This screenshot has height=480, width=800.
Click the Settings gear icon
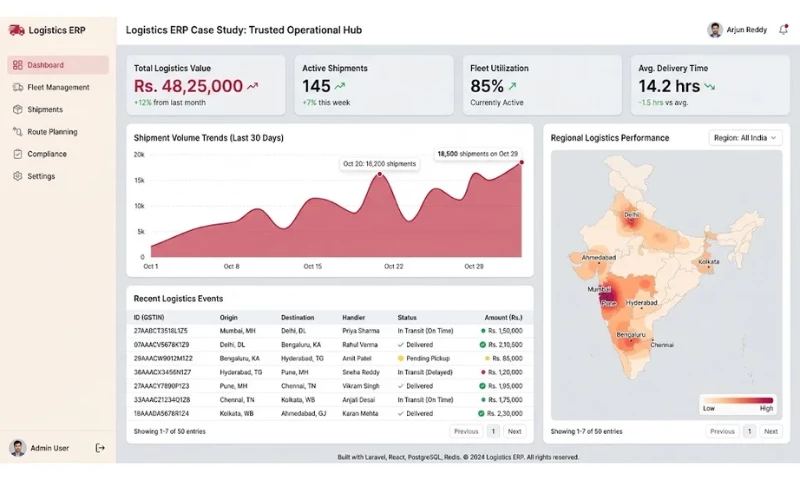[18, 176]
